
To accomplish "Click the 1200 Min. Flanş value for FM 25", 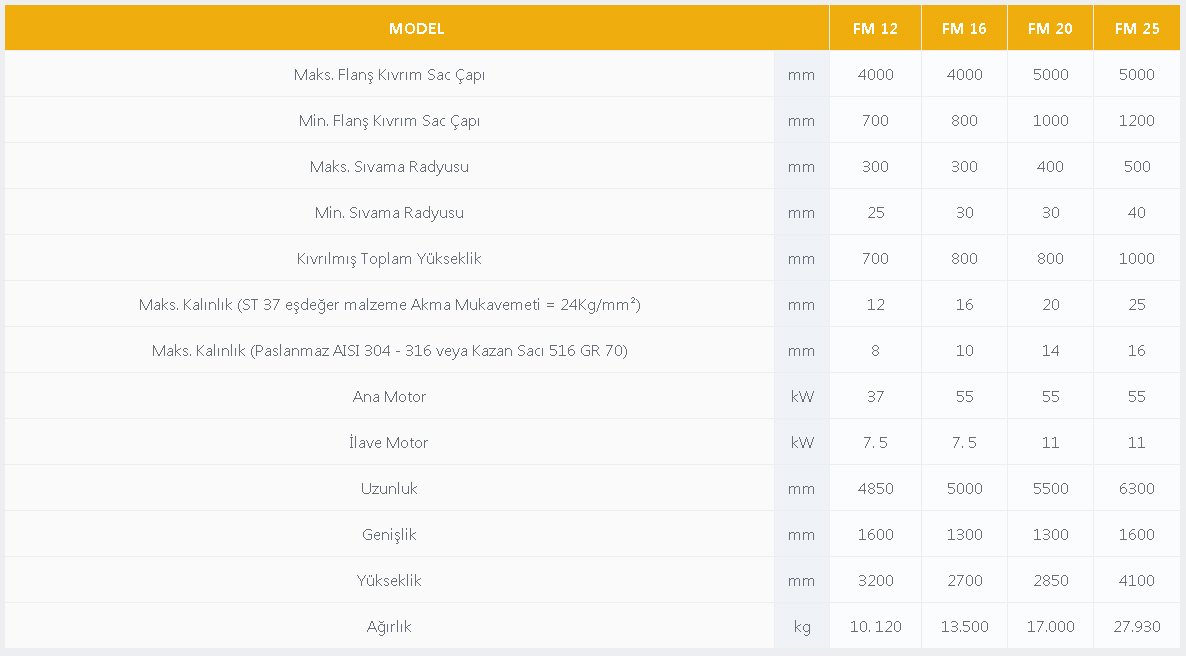I will point(1137,121).
